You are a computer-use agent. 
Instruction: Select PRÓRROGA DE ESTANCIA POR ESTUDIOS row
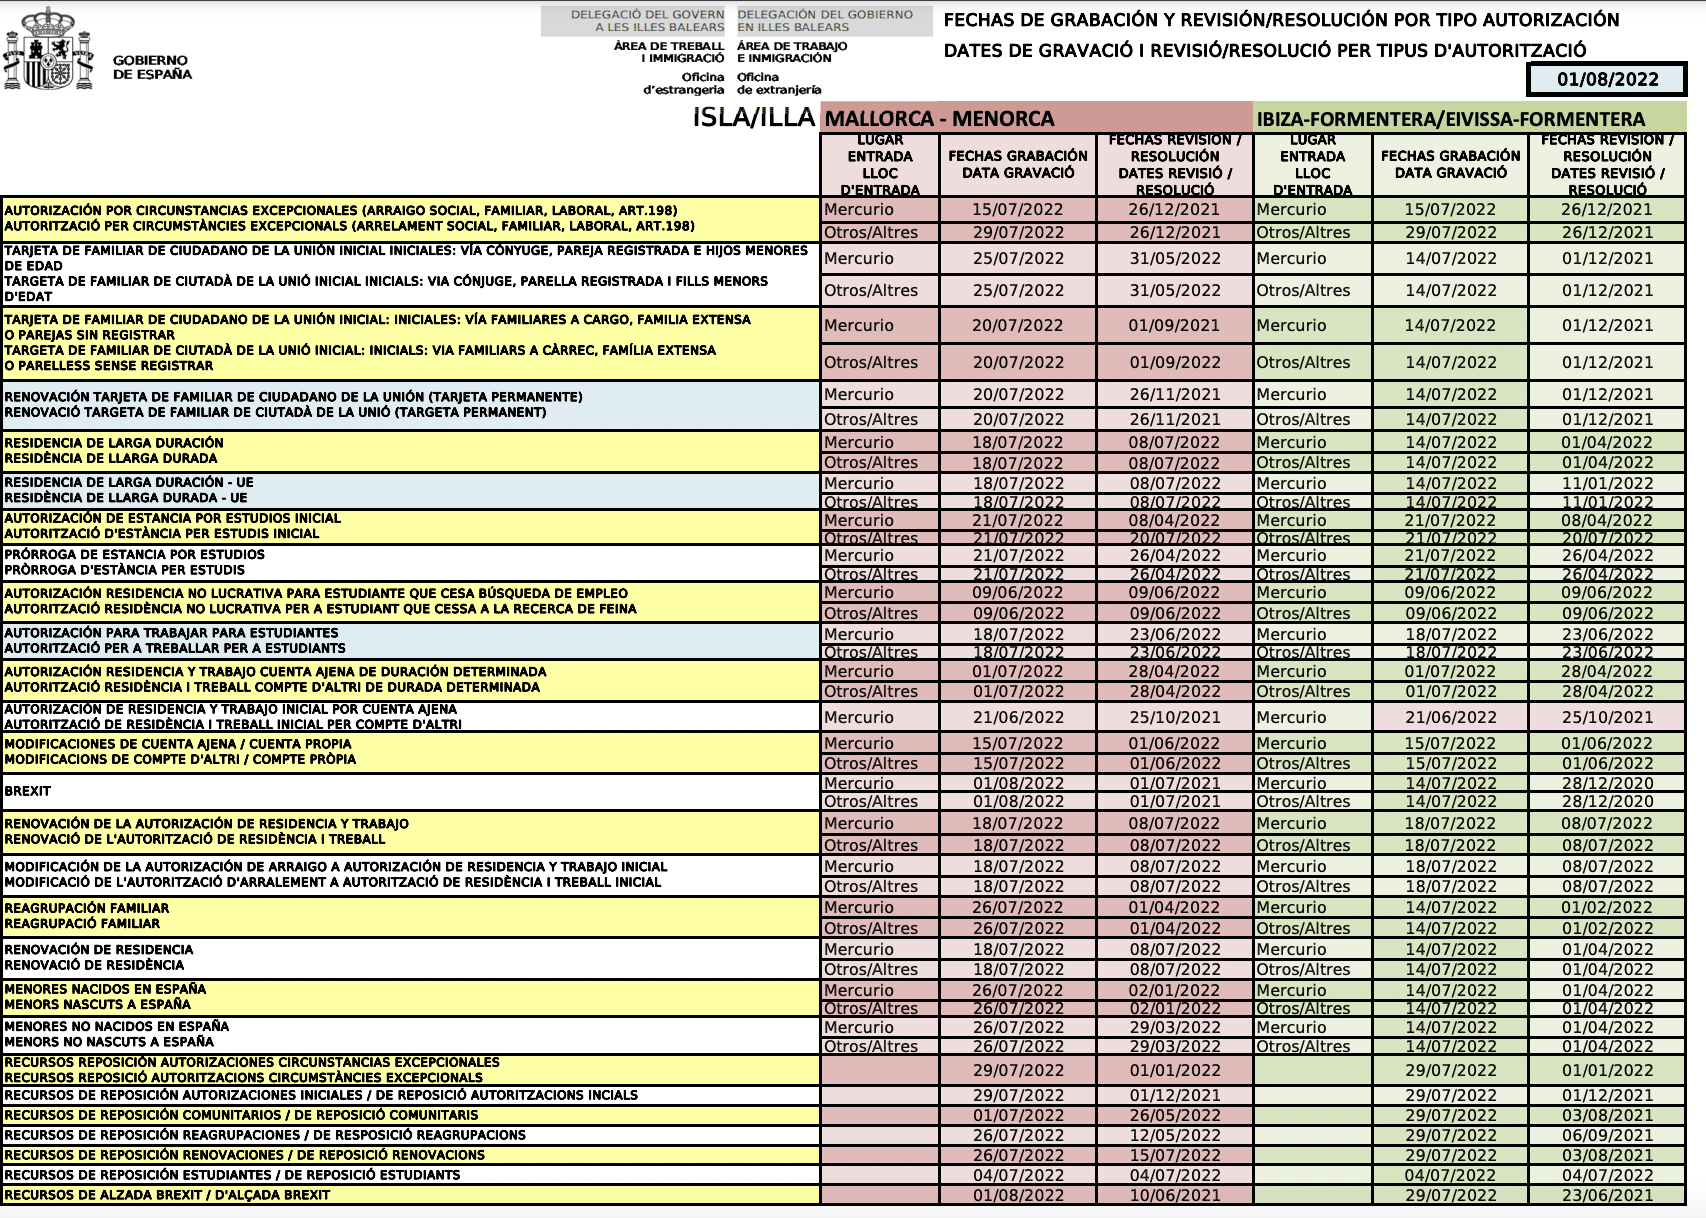pos(410,562)
